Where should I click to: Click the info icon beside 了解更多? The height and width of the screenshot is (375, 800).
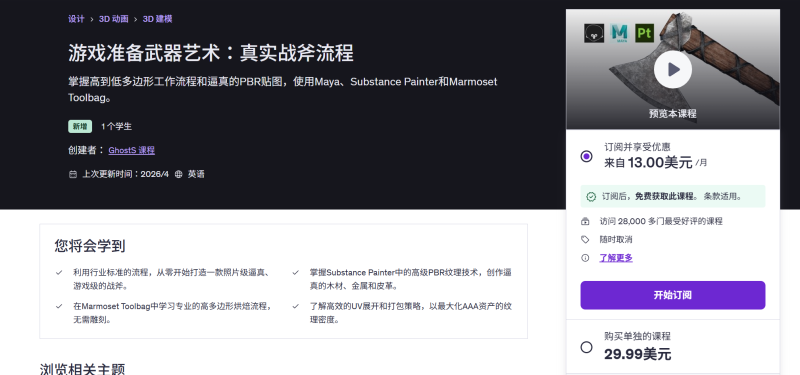click(x=585, y=258)
